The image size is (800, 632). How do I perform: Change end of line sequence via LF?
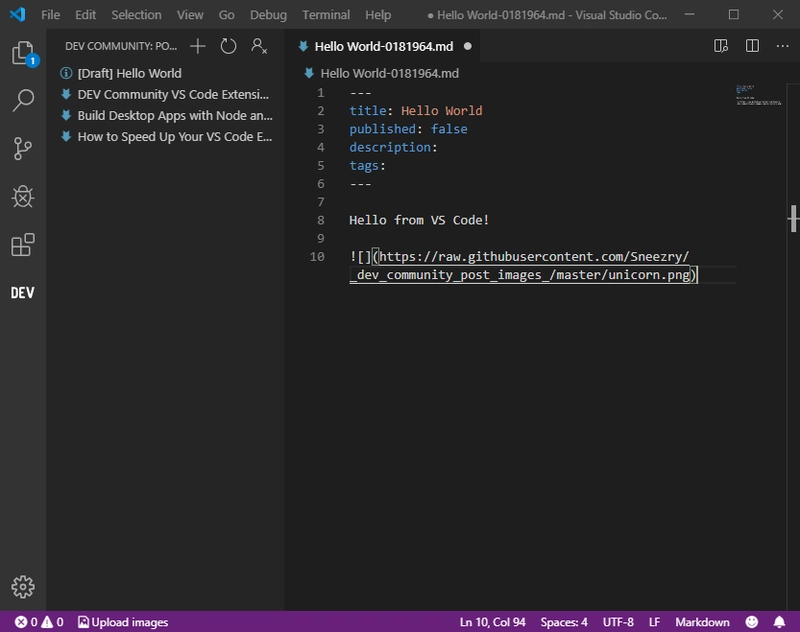tap(654, 622)
